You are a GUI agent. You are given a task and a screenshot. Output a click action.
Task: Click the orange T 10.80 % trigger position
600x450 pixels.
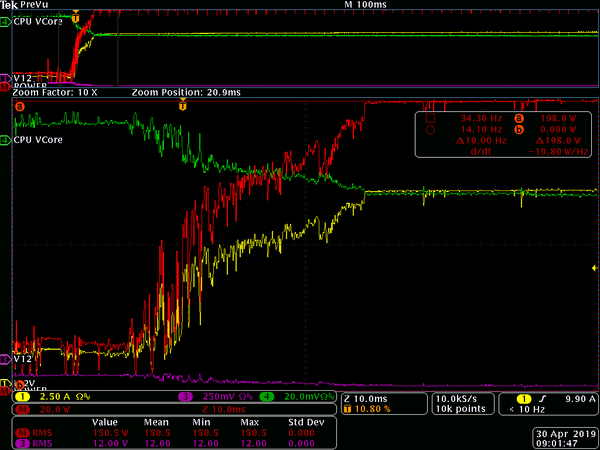point(367,409)
